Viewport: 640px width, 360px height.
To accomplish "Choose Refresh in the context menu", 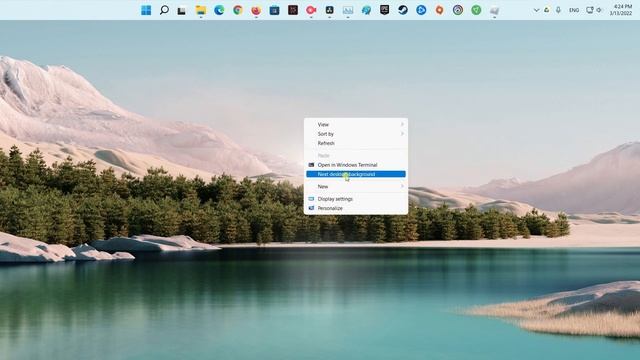I will 356,143.
